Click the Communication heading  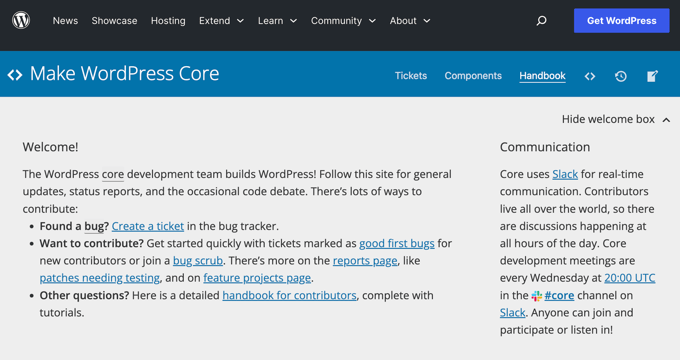tap(545, 147)
